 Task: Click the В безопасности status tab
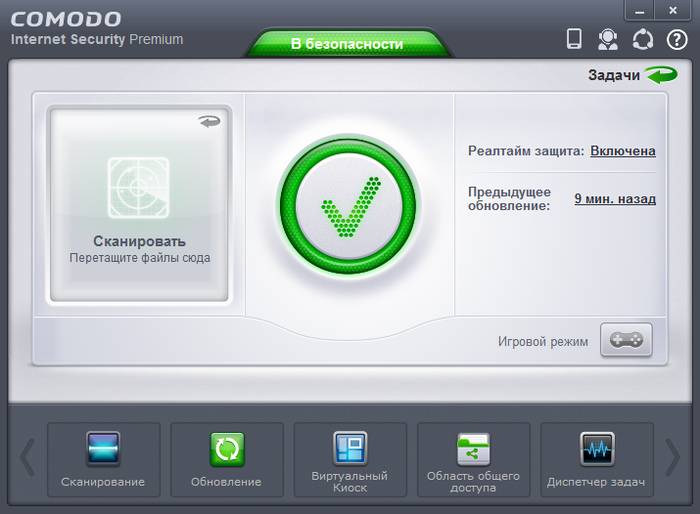(347, 44)
